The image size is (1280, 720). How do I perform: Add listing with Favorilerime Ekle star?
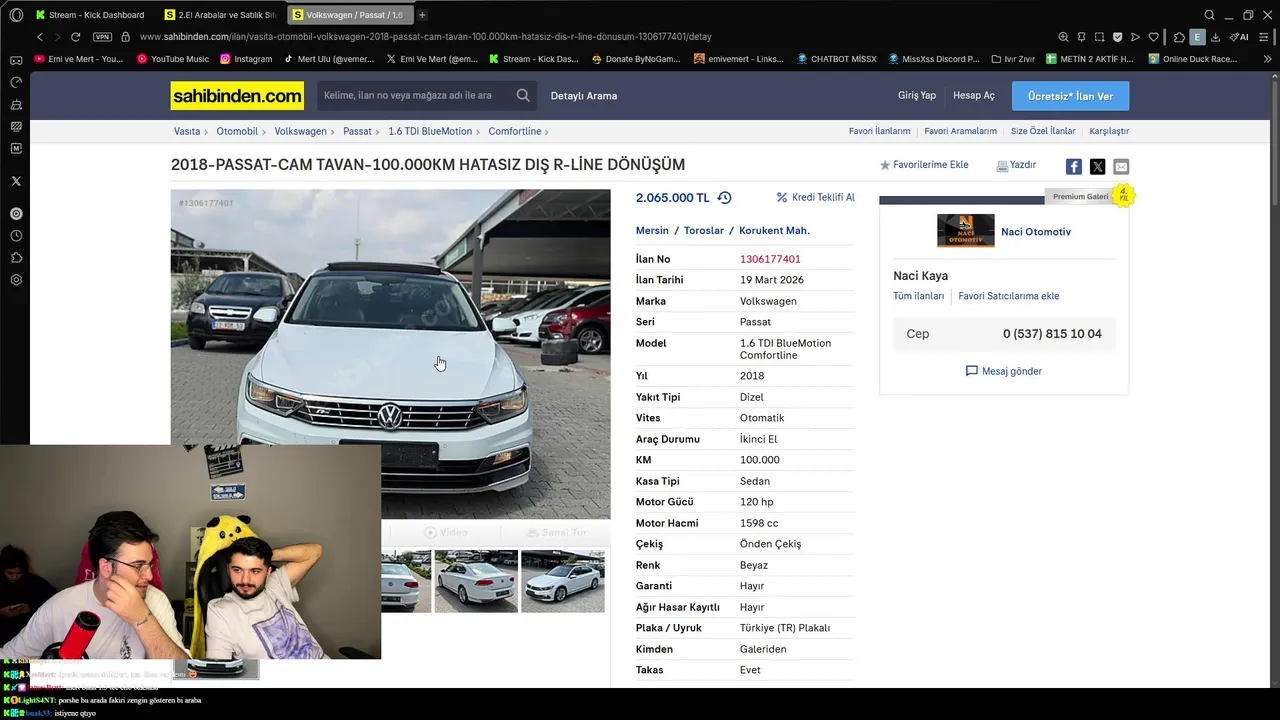tap(924, 165)
